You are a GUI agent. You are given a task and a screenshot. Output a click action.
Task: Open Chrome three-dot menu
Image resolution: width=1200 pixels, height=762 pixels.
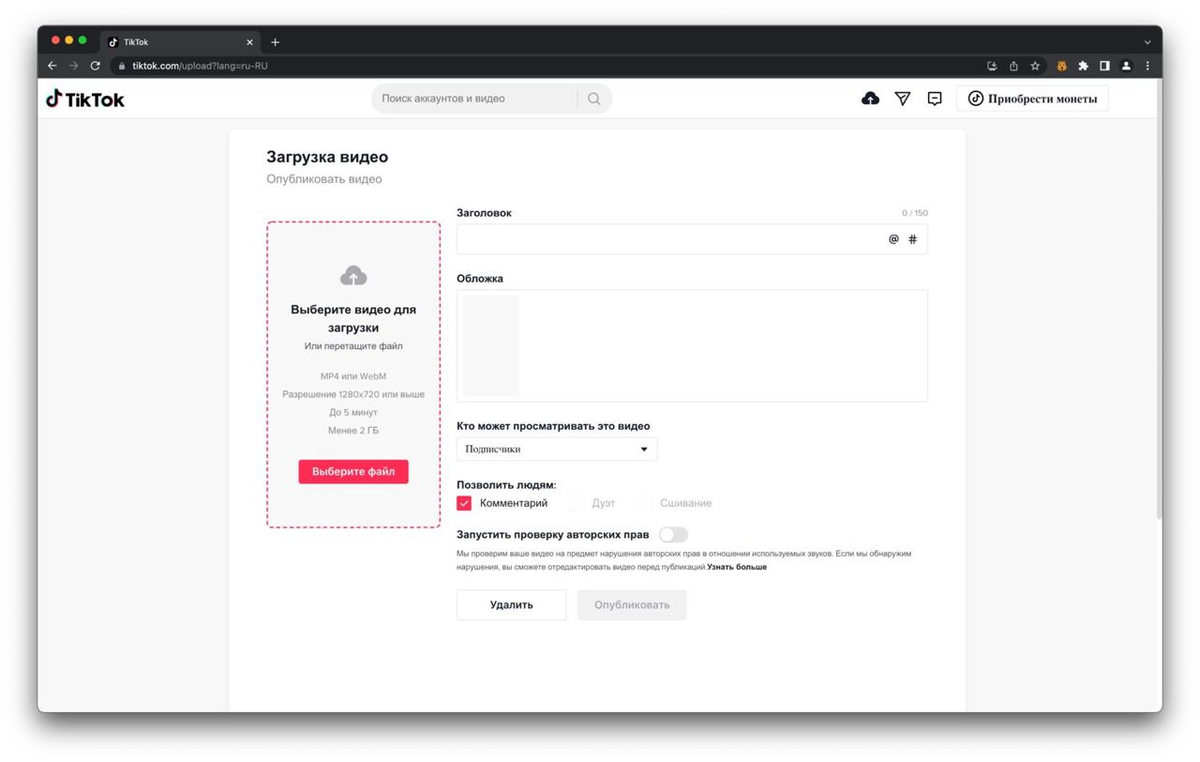point(1147,66)
